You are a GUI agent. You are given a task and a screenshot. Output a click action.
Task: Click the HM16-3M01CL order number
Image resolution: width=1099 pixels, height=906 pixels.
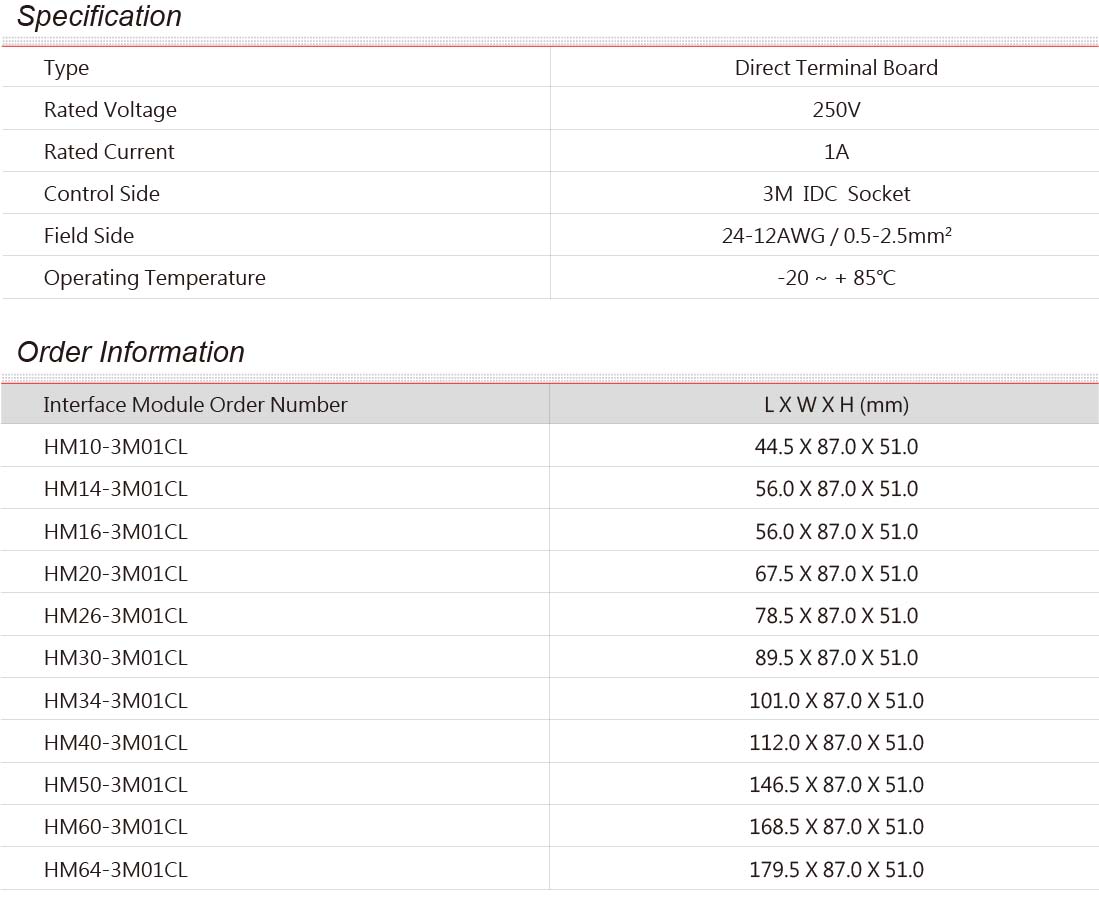[116, 532]
